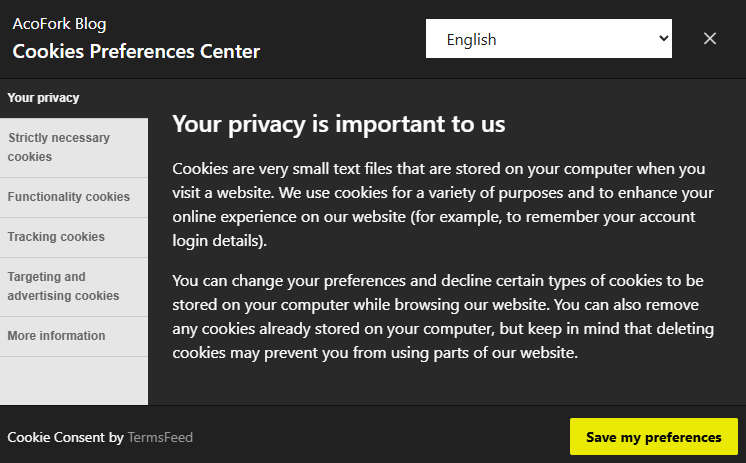The height and width of the screenshot is (463, 746).
Task: Select the Your privacy tab
Action: [44, 98]
